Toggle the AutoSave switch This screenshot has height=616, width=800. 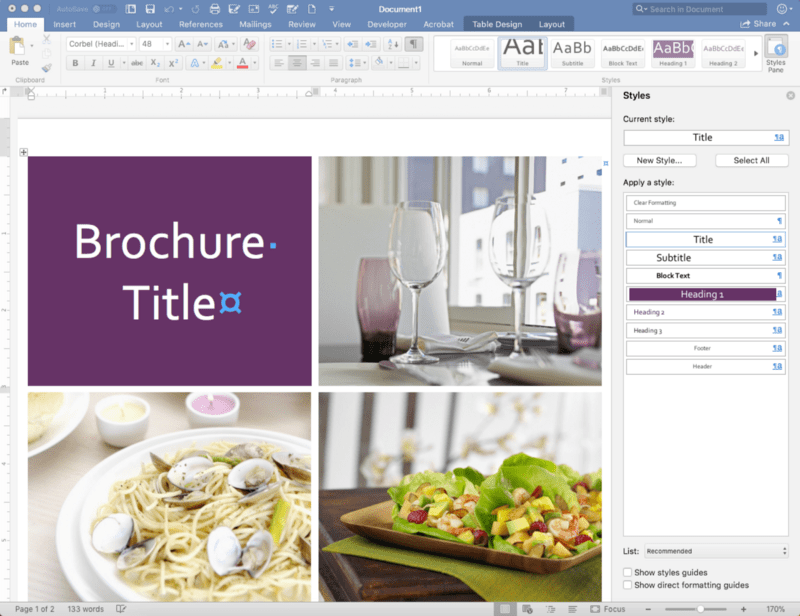(103, 9)
